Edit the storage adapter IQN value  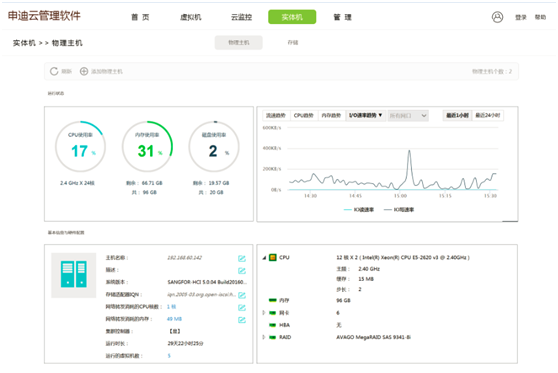coord(242,295)
